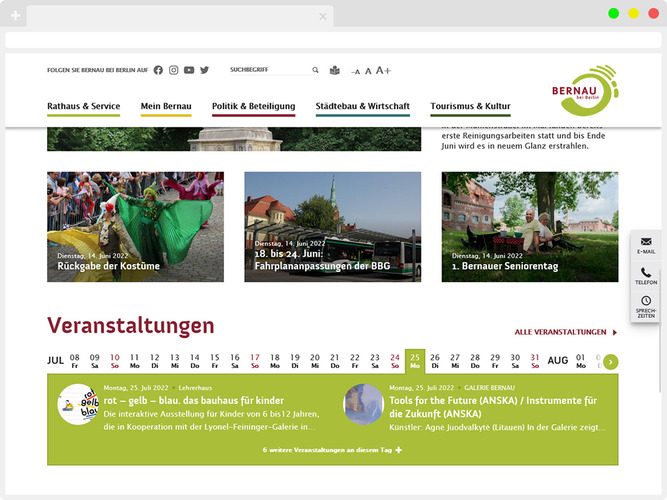
Task: Increase font size with A+
Action: [x=383, y=71]
